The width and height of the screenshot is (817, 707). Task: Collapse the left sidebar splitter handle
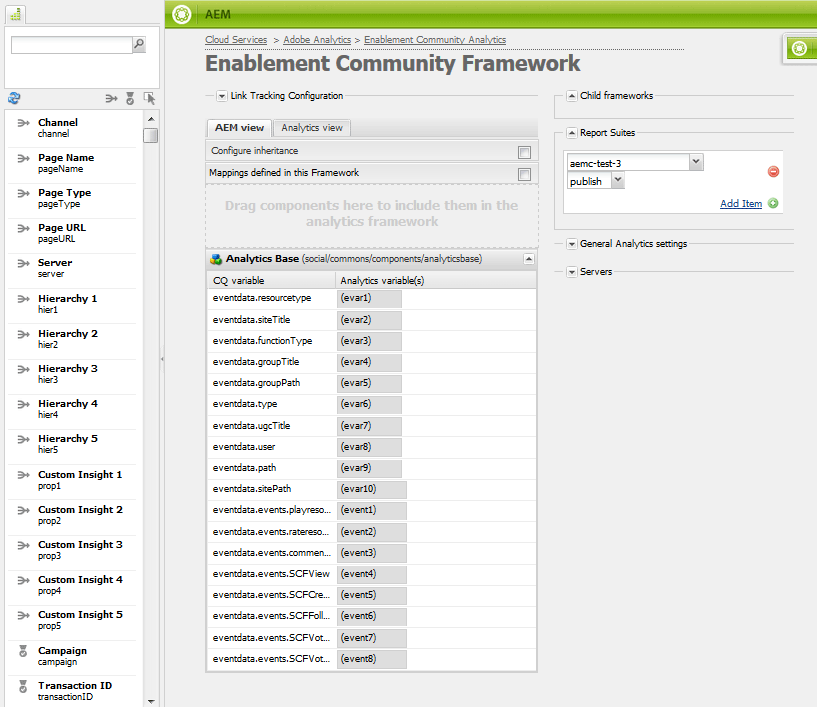pyautogui.click(x=162, y=359)
